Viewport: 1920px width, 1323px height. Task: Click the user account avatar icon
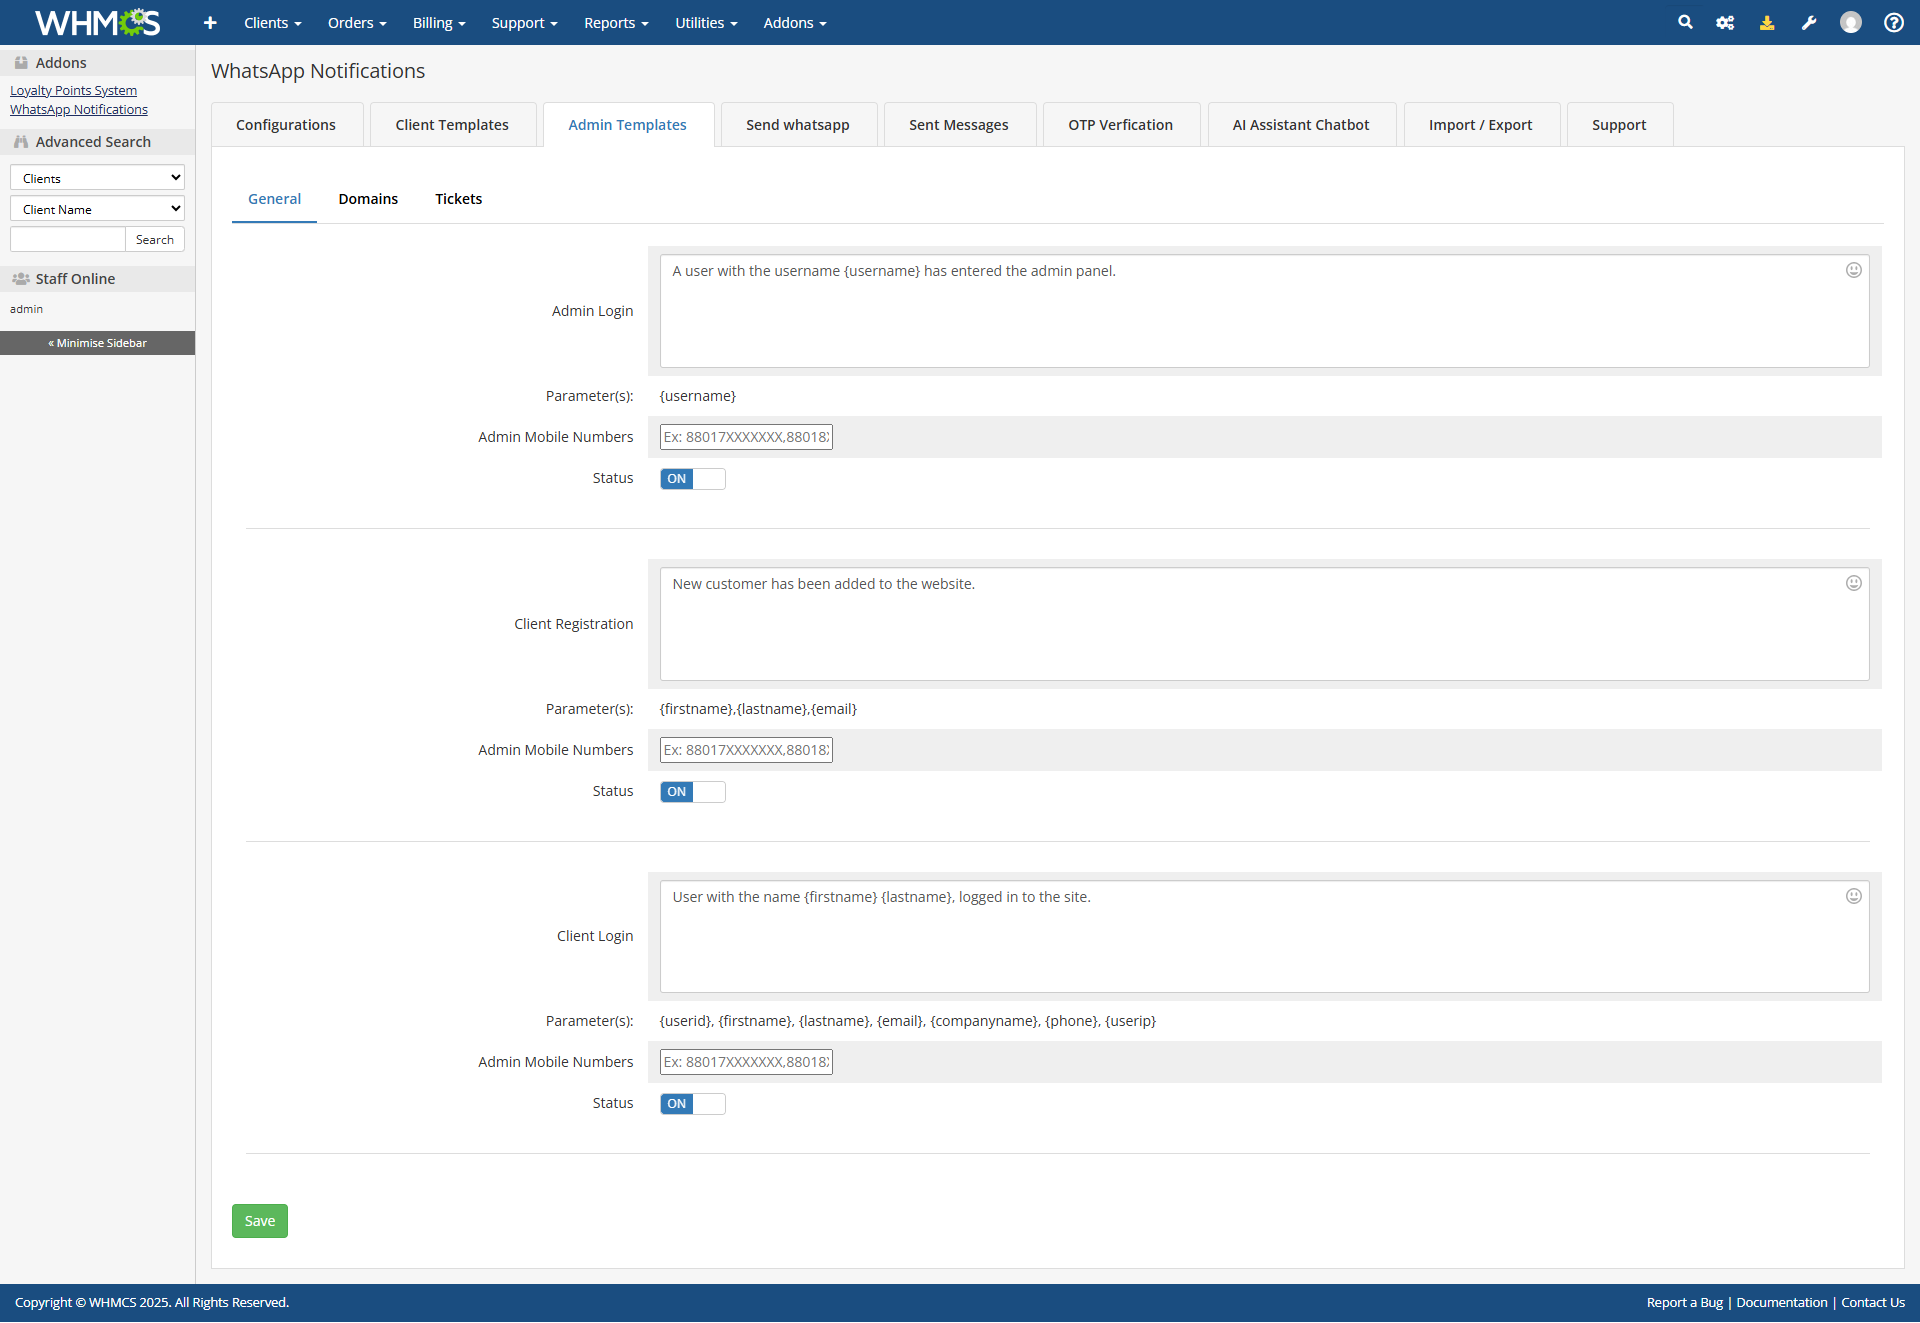point(1851,22)
